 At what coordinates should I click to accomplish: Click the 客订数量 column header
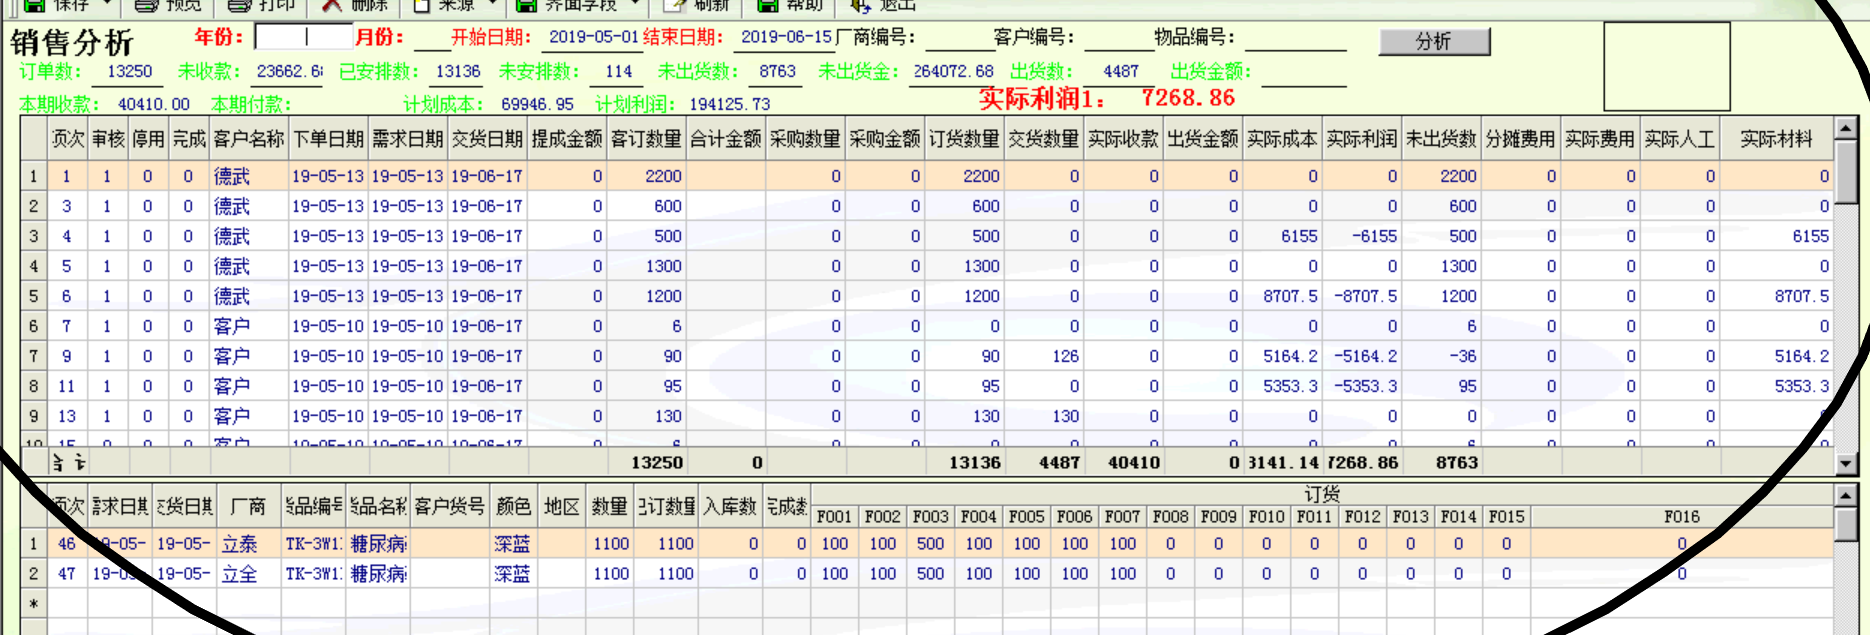[646, 139]
